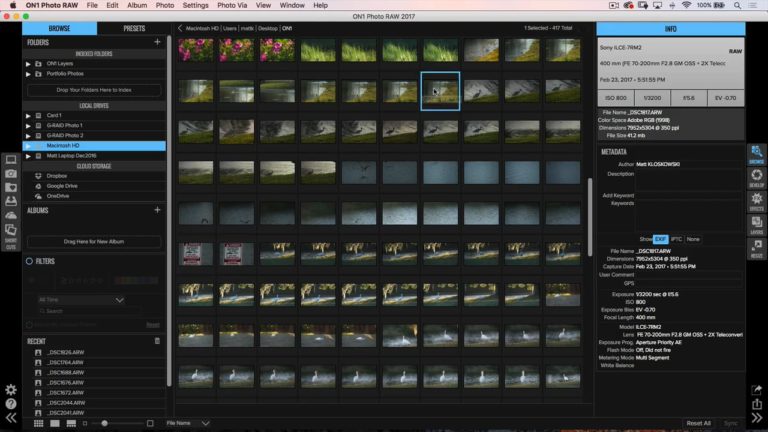Open the File Name sort dropdown
The image size is (768, 432).
coord(188,423)
